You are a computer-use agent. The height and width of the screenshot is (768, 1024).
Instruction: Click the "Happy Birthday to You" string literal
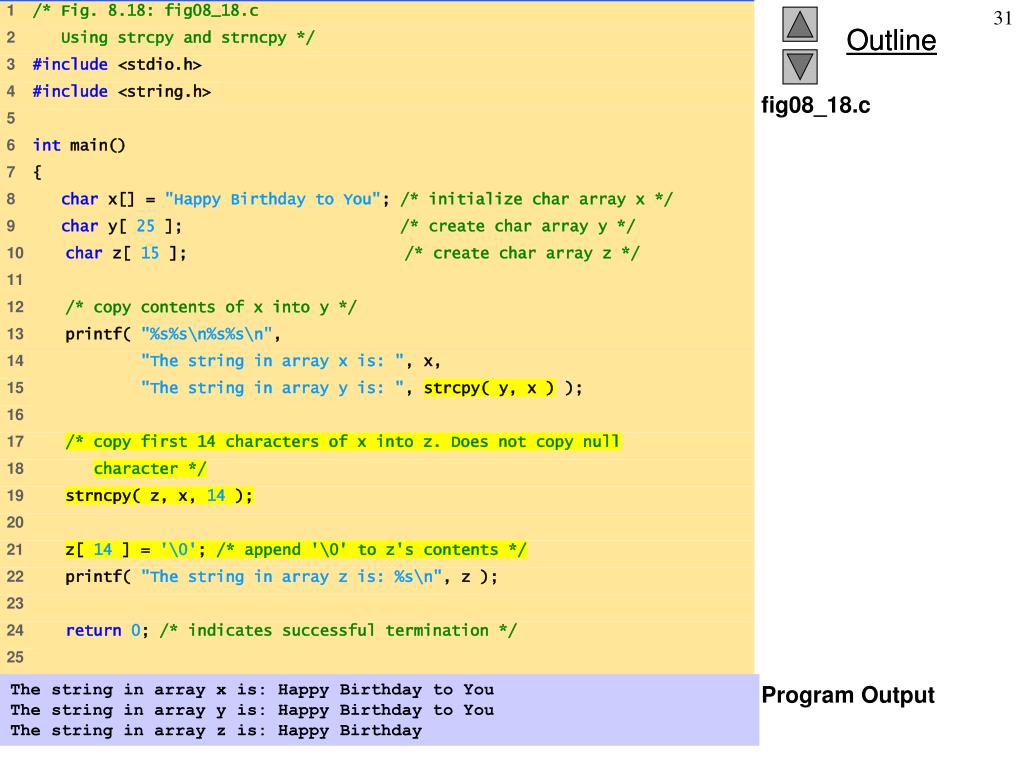[272, 199]
